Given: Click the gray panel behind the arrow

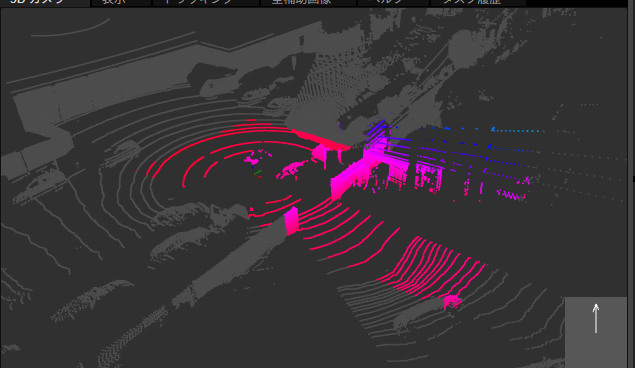Looking at the screenshot, I should pyautogui.click(x=596, y=332).
